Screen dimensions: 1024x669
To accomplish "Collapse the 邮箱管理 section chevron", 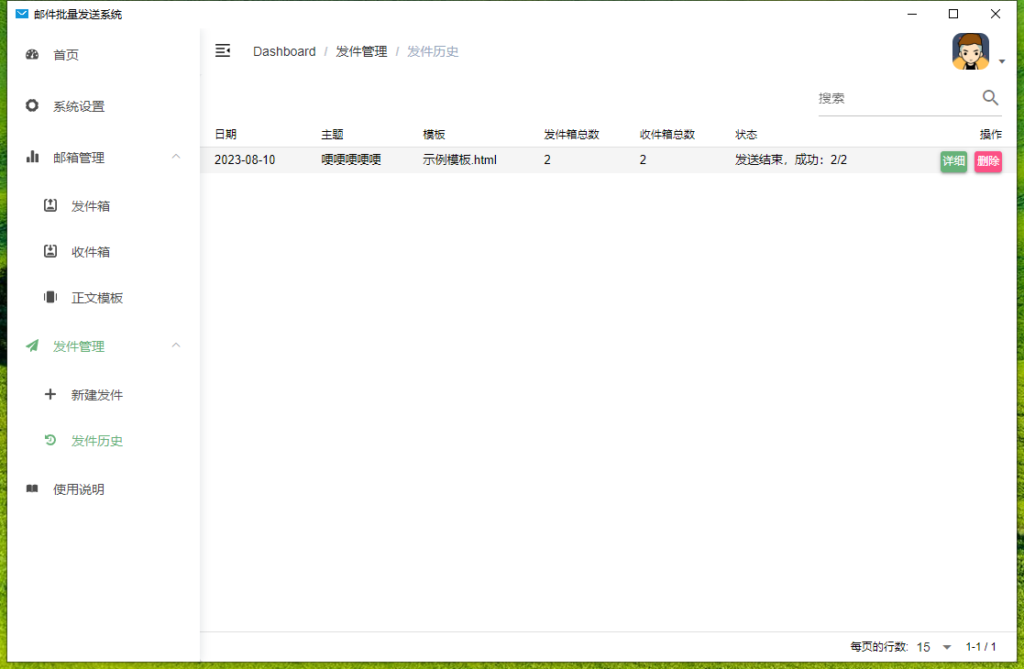I will pyautogui.click(x=176, y=156).
